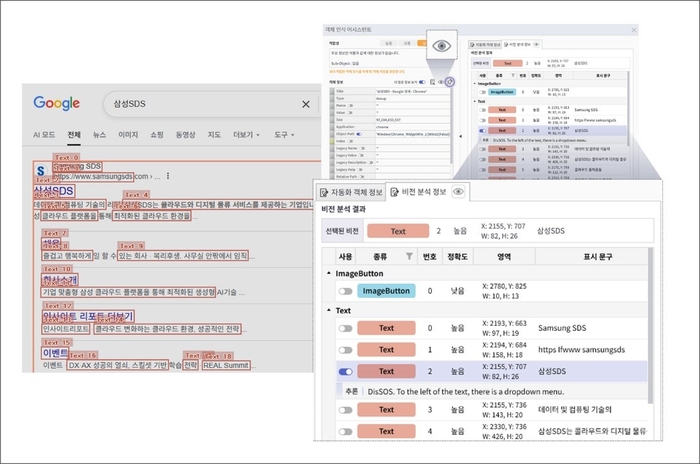Switch to the 동영상 Google tab
Screen dimensions: 700x464
click(x=185, y=134)
